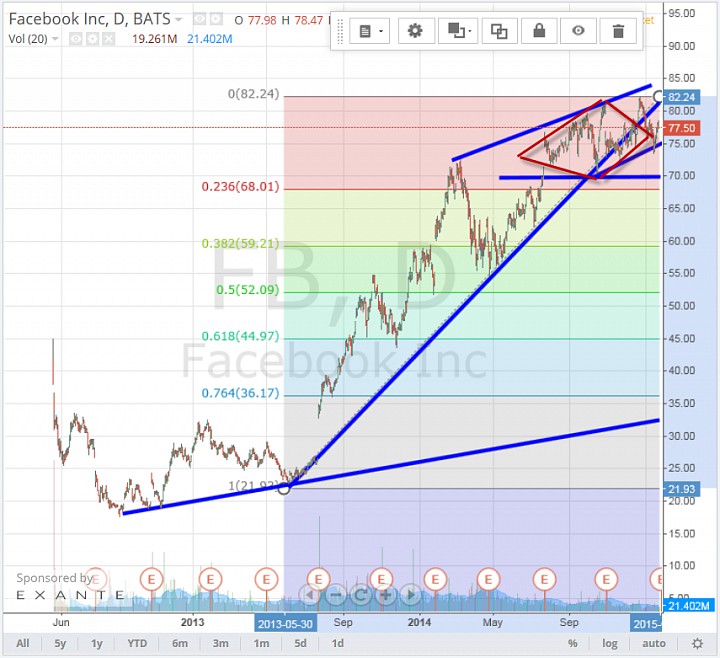Delete drawing with trash icon
The width and height of the screenshot is (720, 658).
point(619,31)
